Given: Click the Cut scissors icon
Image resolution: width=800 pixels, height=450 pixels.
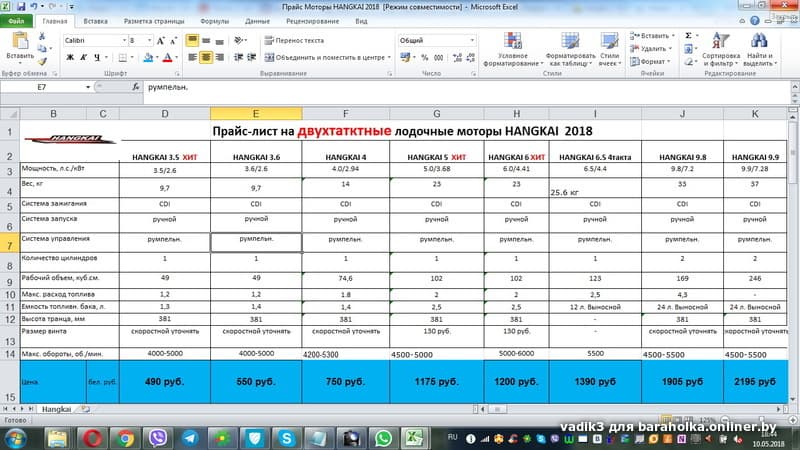Looking at the screenshot, I should 42,36.
